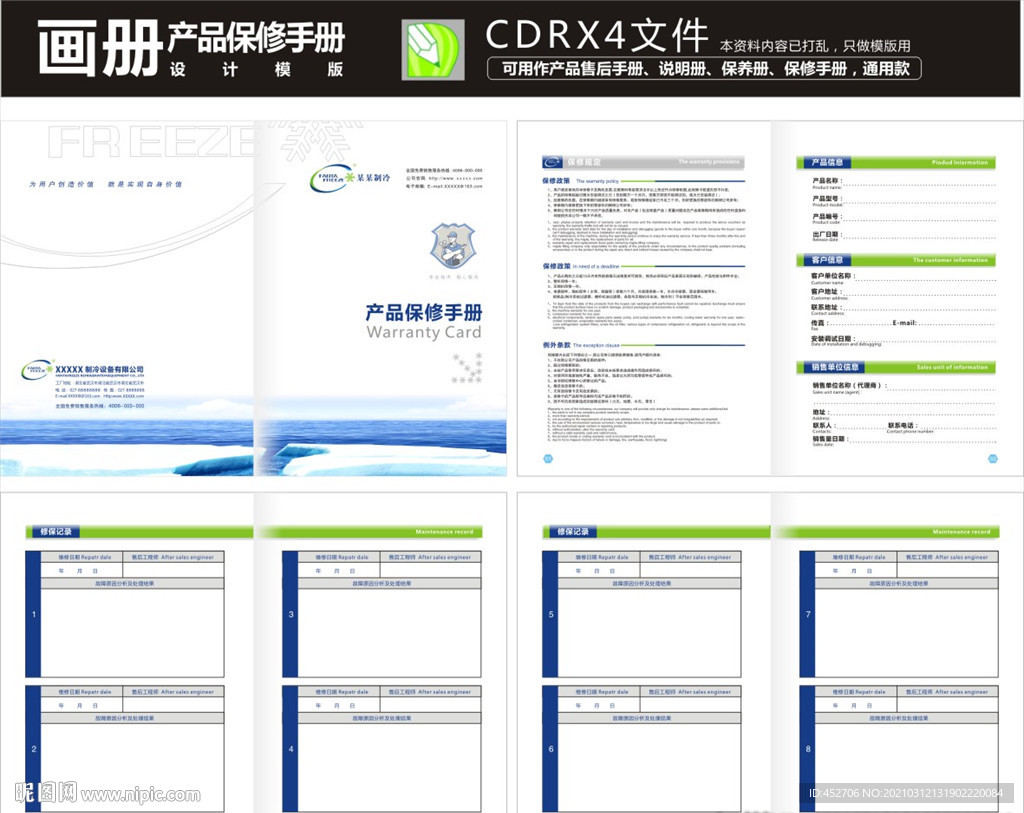This screenshot has height=813, width=1024.
Task: Select the 本资料内容已打乱 note text
Action: click(x=815, y=46)
